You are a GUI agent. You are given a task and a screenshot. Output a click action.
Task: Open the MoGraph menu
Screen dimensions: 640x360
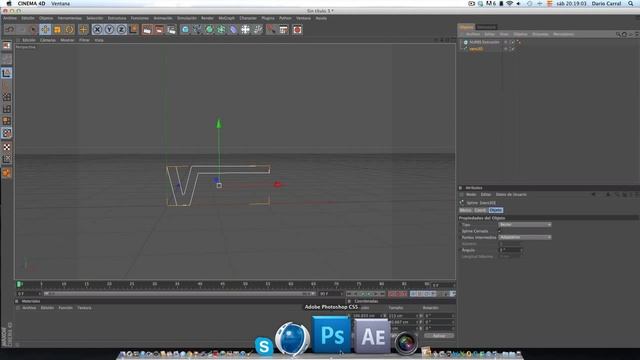coord(227,18)
